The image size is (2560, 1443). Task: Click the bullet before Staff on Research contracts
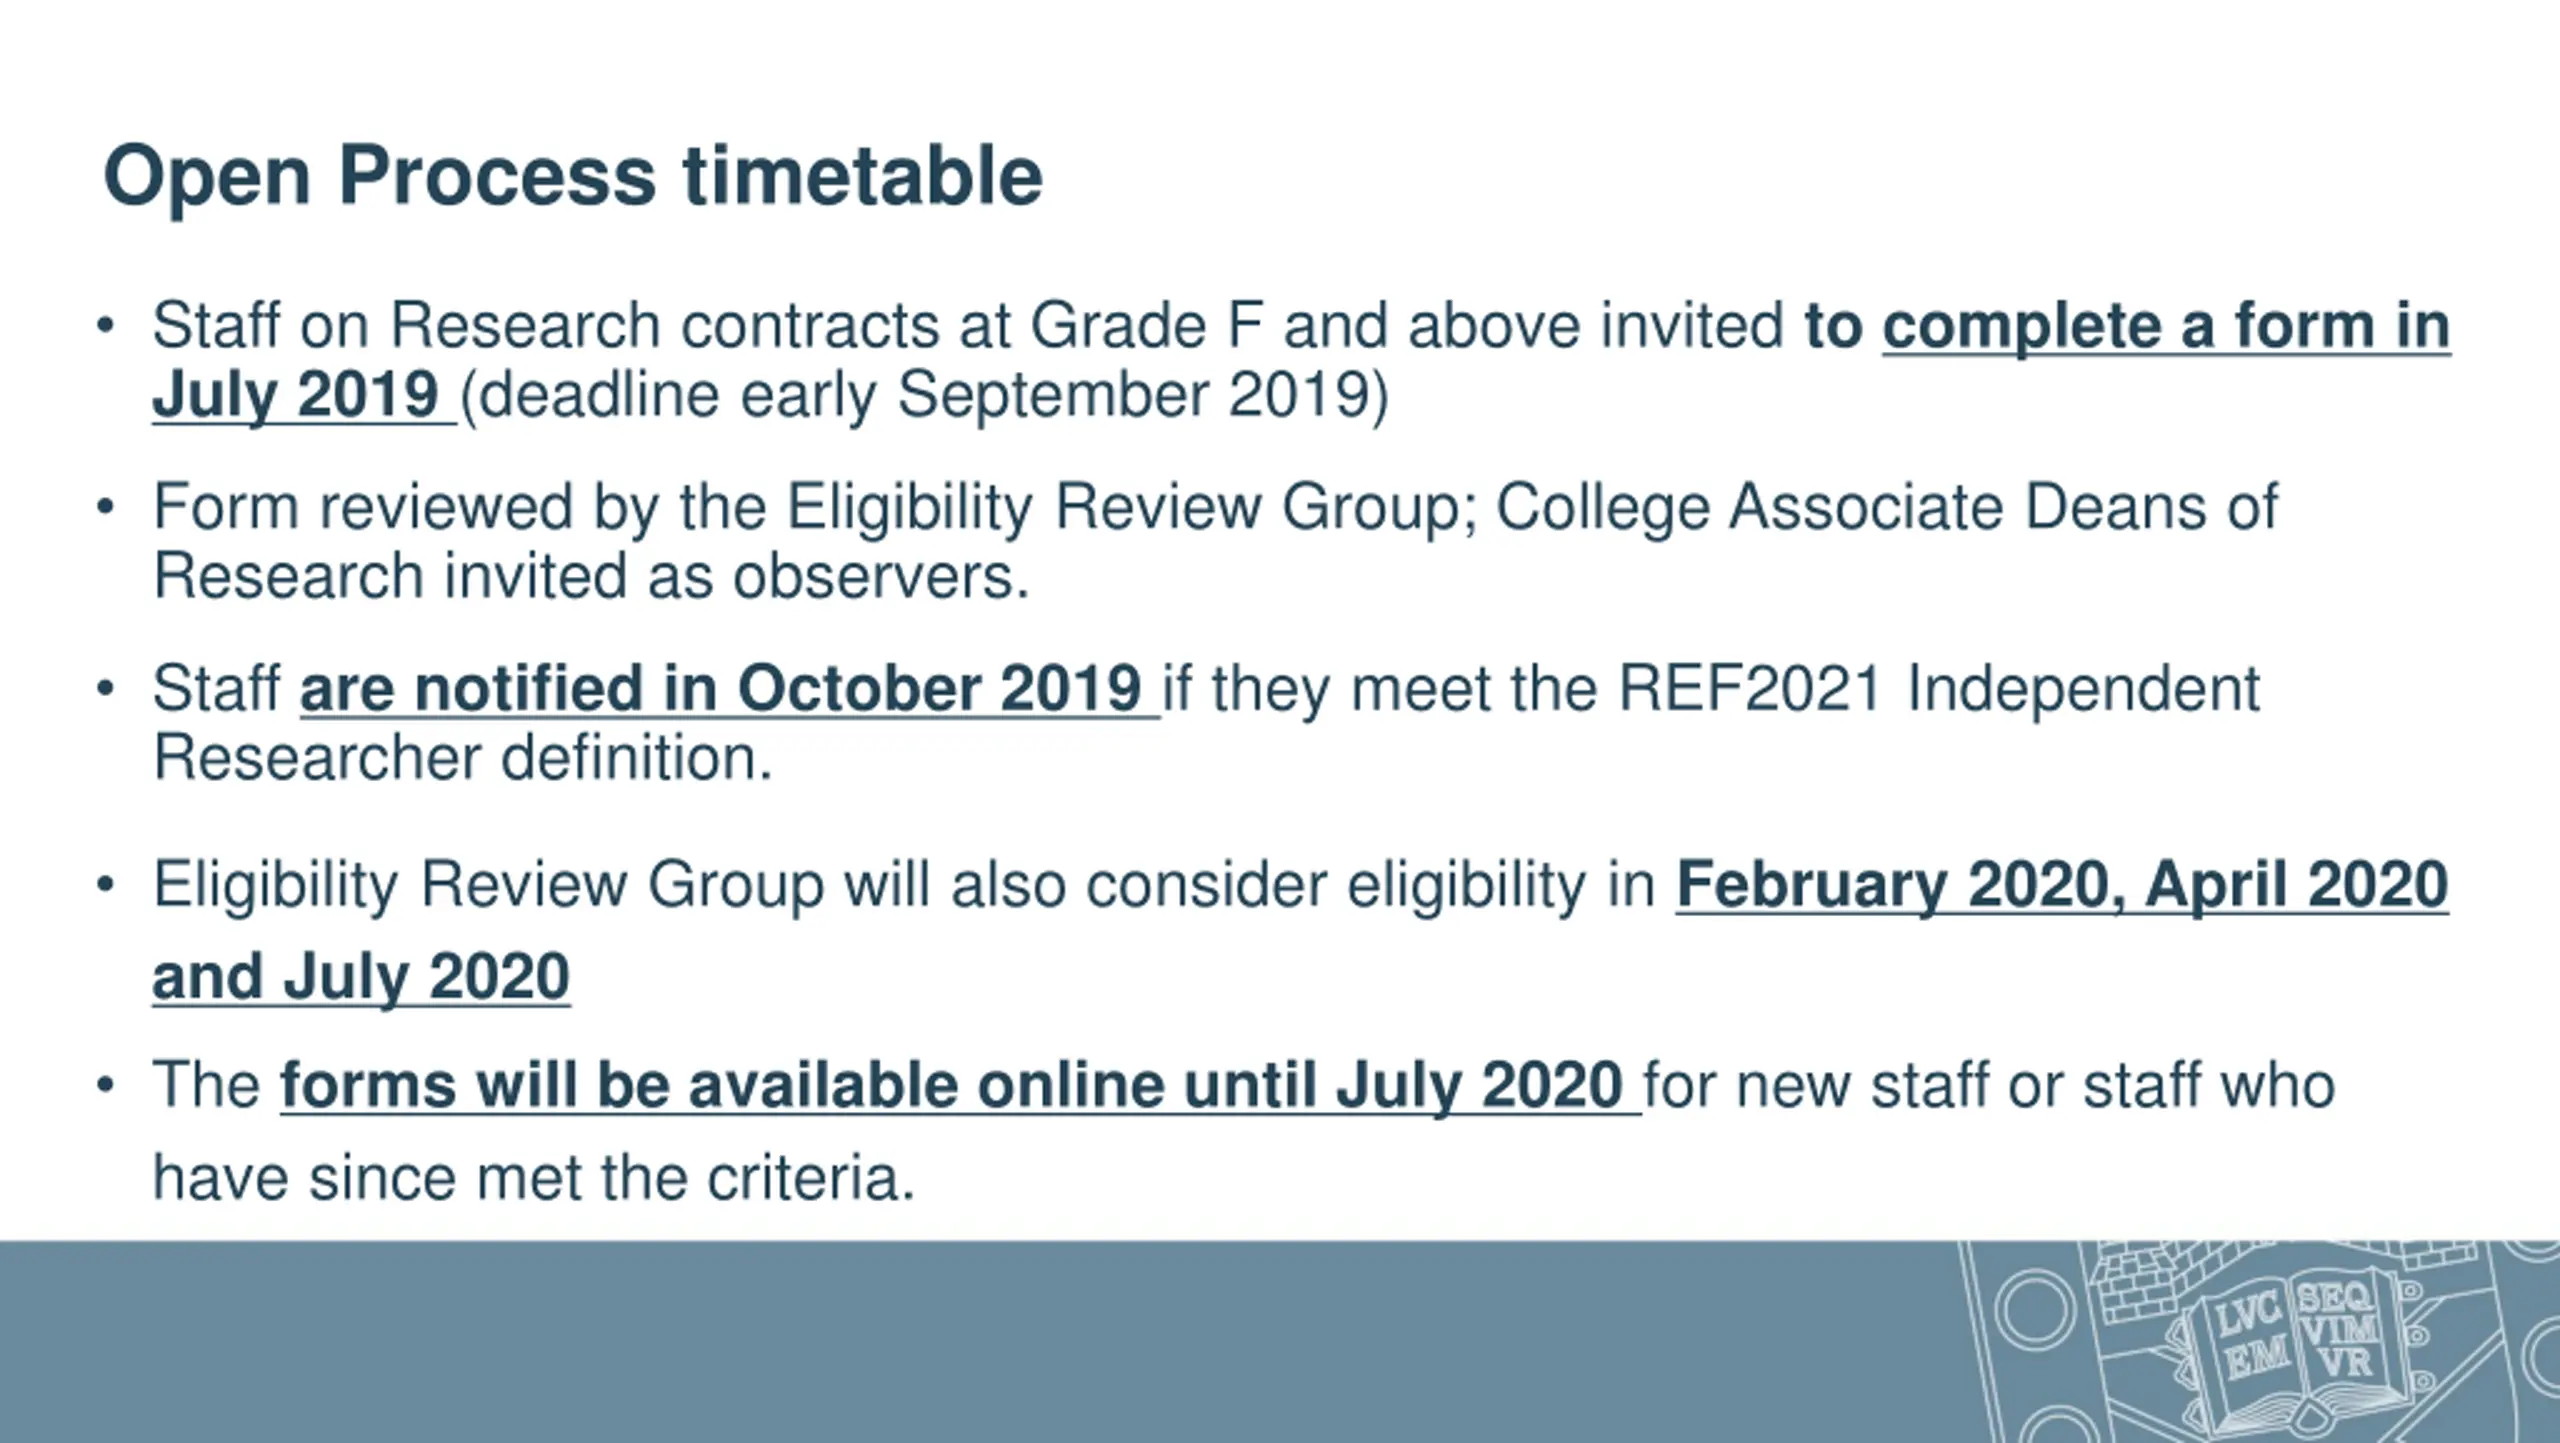[105, 326]
